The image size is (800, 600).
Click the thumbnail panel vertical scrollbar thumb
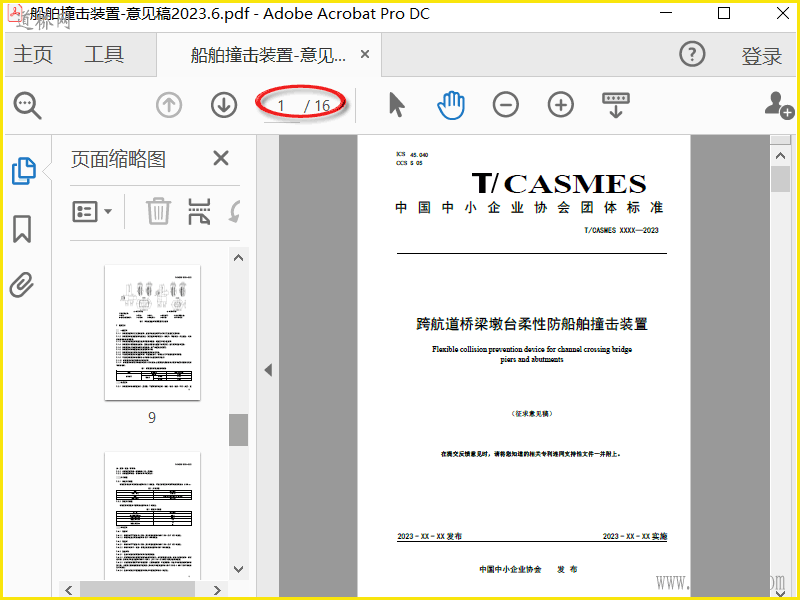[238, 430]
